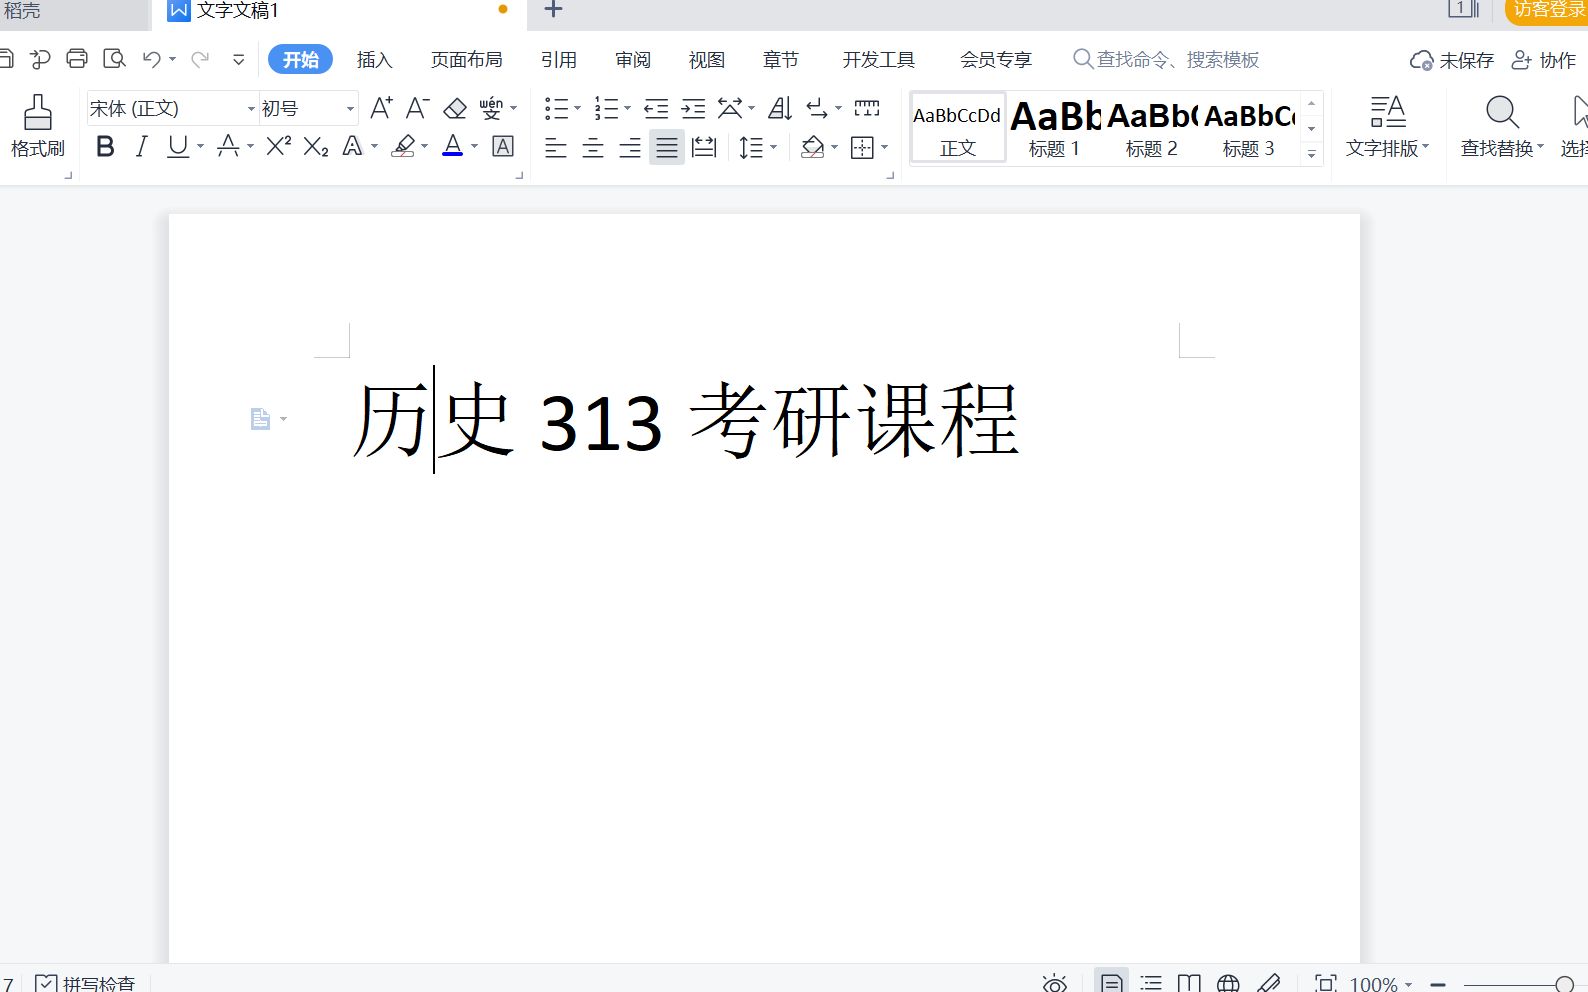This screenshot has height=992, width=1588.
Task: Center align text
Action: (x=593, y=148)
